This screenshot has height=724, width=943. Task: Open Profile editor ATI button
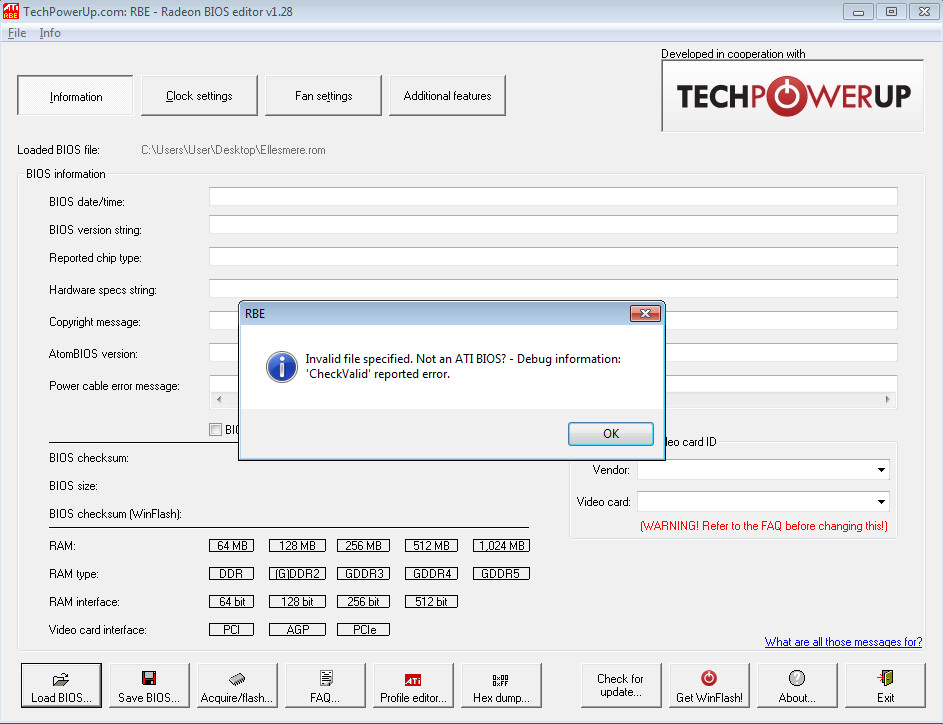coord(413,686)
